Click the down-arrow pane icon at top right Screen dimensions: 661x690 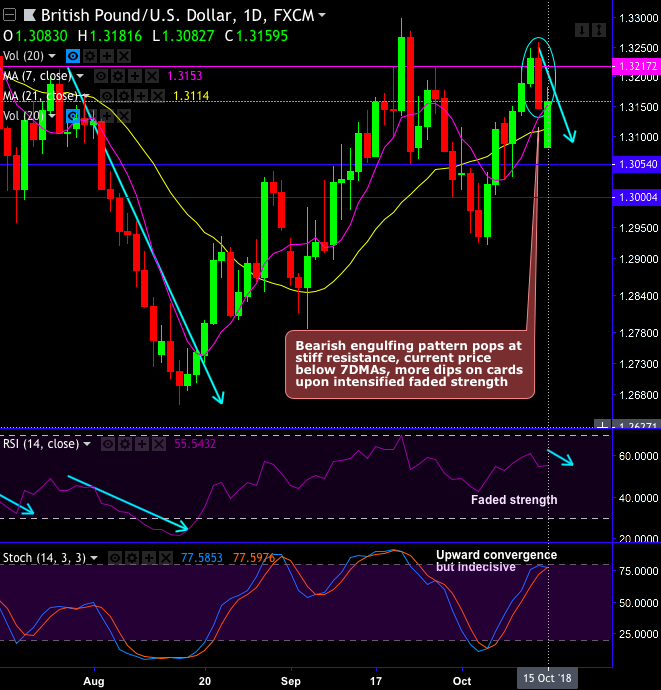point(582,30)
